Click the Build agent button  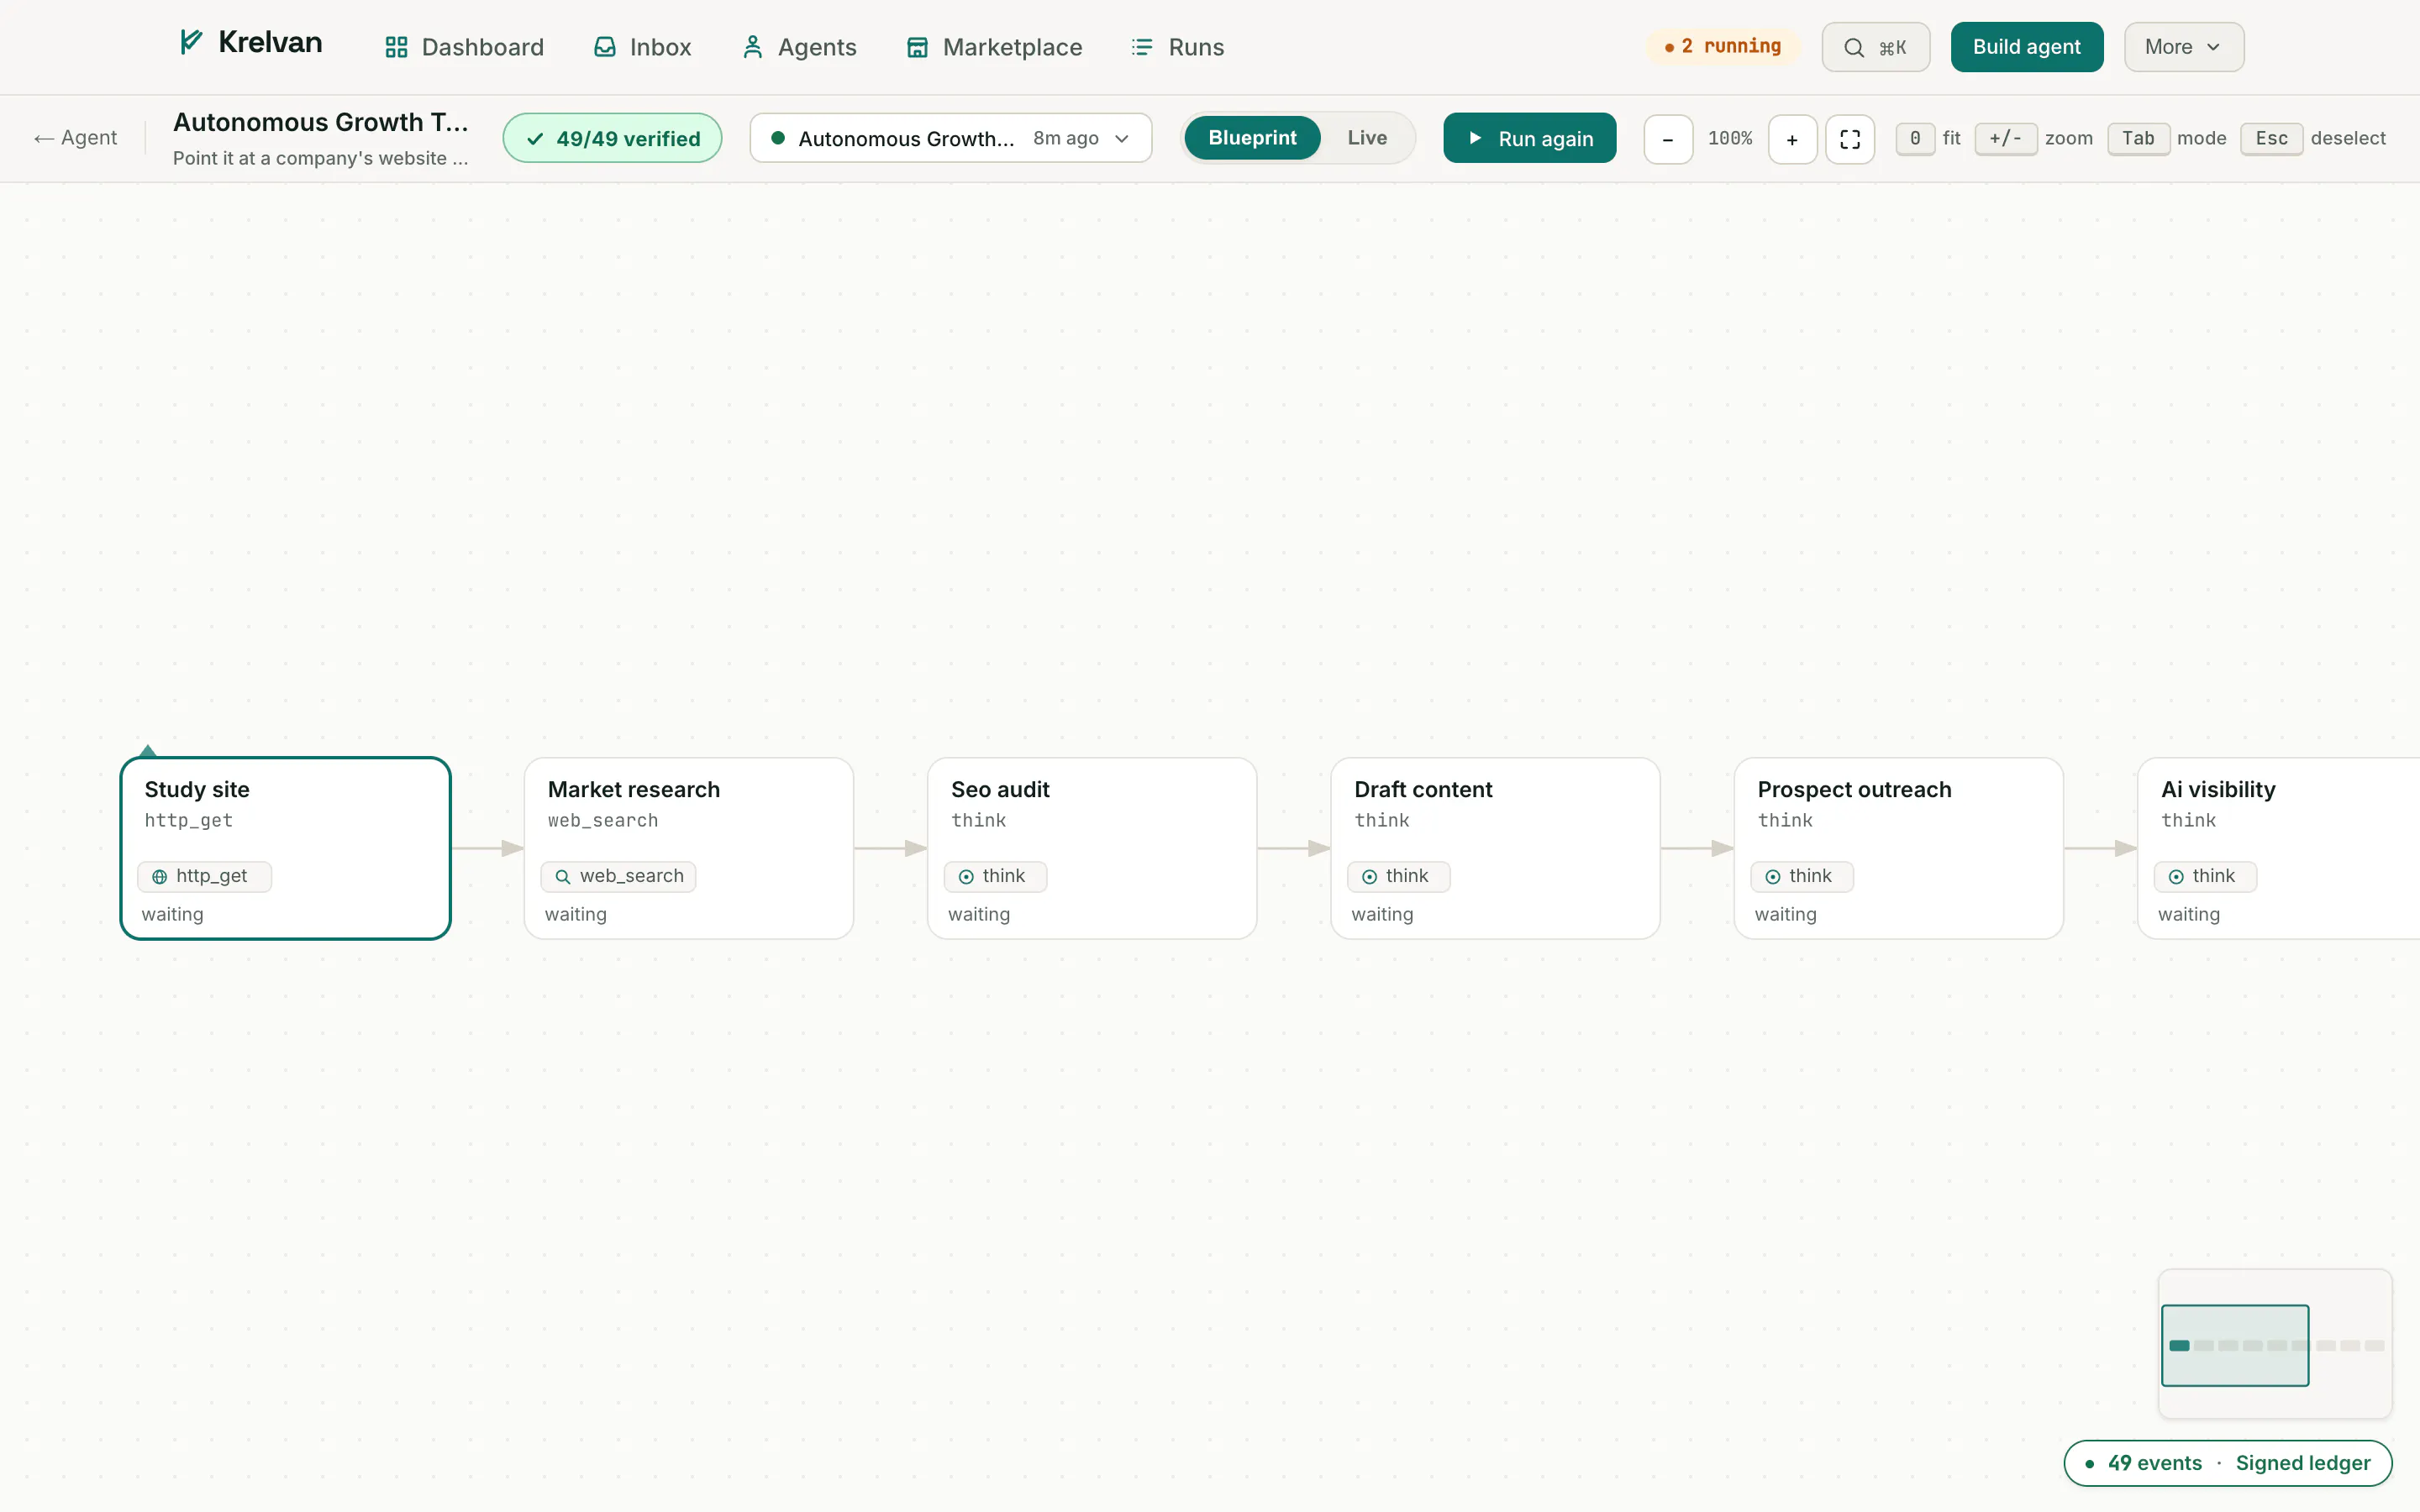(2026, 47)
